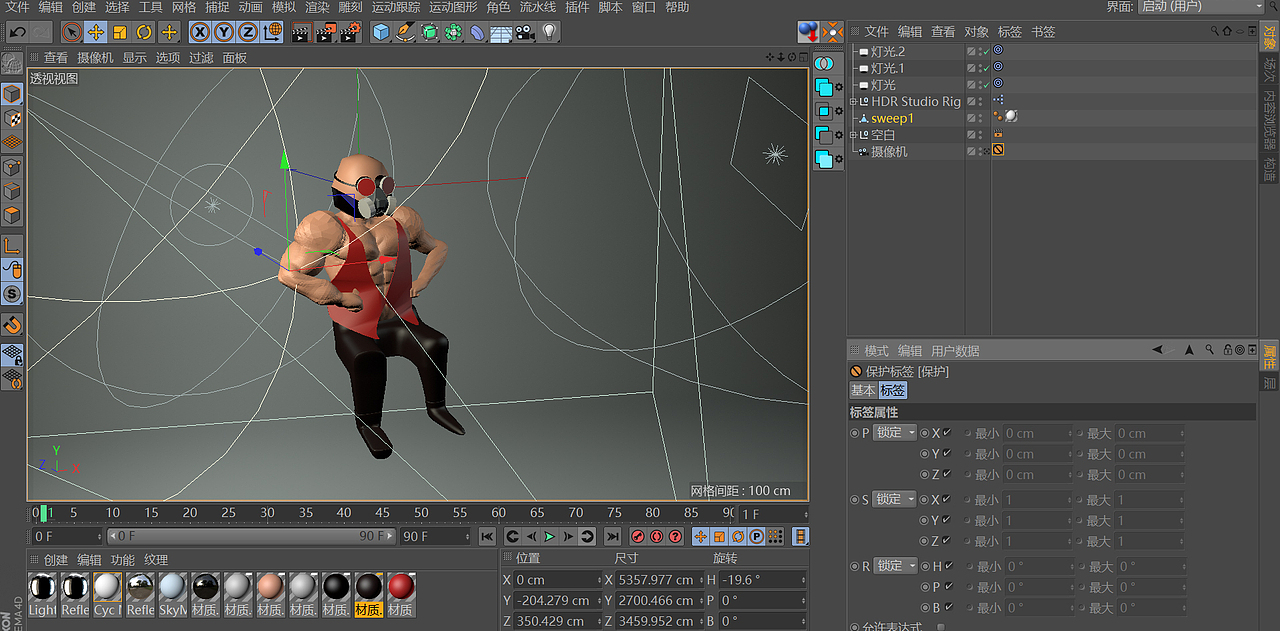Select the 灯光.2 object
Viewport: 1280px width, 631px height.
click(888, 51)
